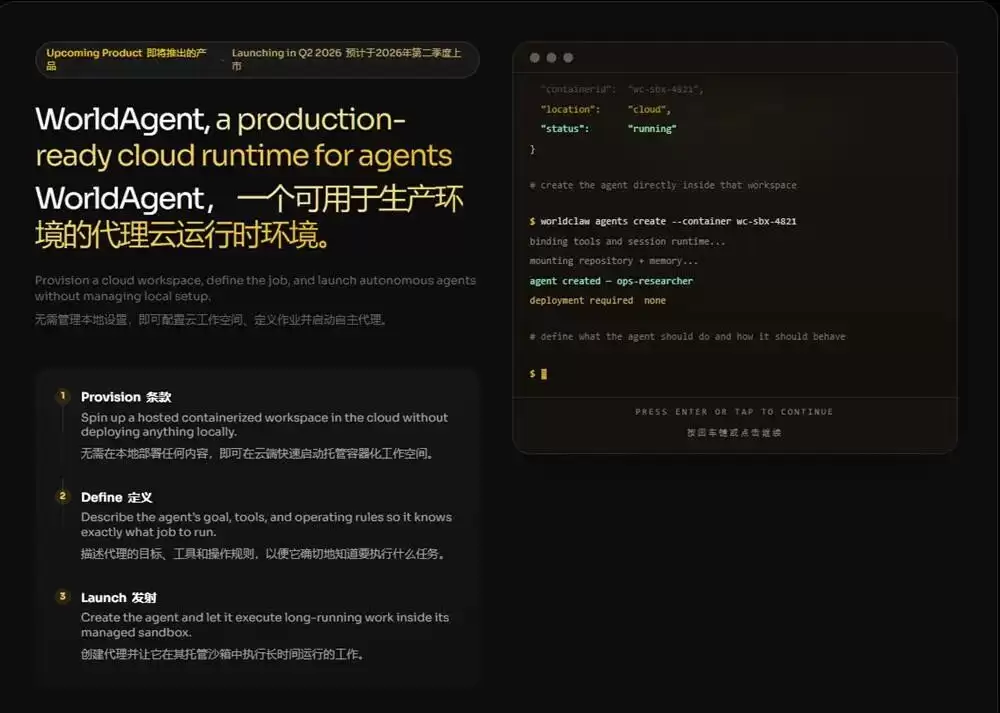
Task: Click the Chinese translation under Define step
Action: [x=263, y=554]
